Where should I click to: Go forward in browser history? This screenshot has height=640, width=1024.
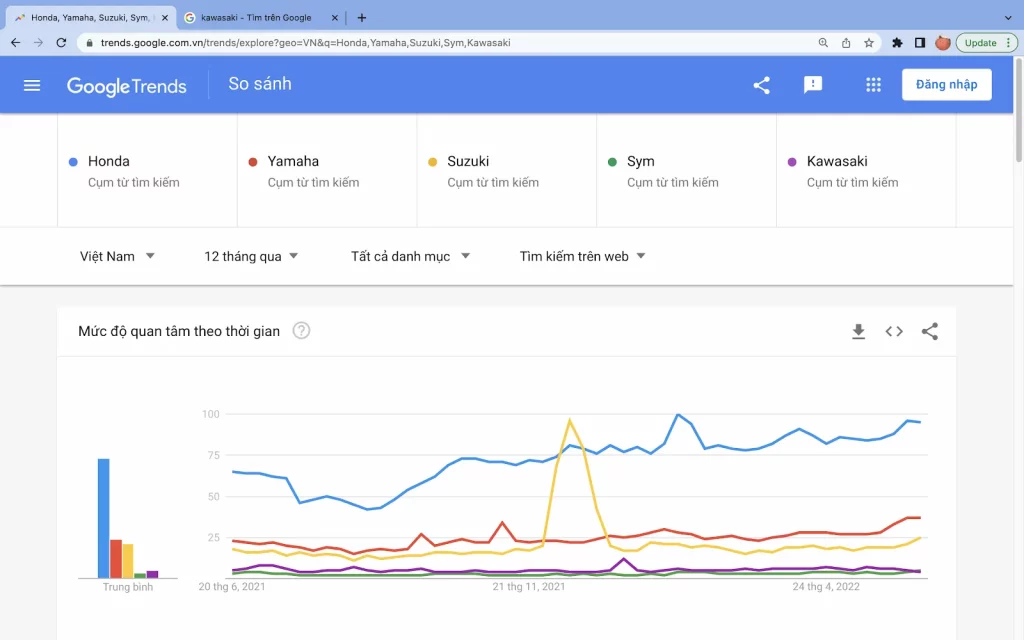coord(39,42)
